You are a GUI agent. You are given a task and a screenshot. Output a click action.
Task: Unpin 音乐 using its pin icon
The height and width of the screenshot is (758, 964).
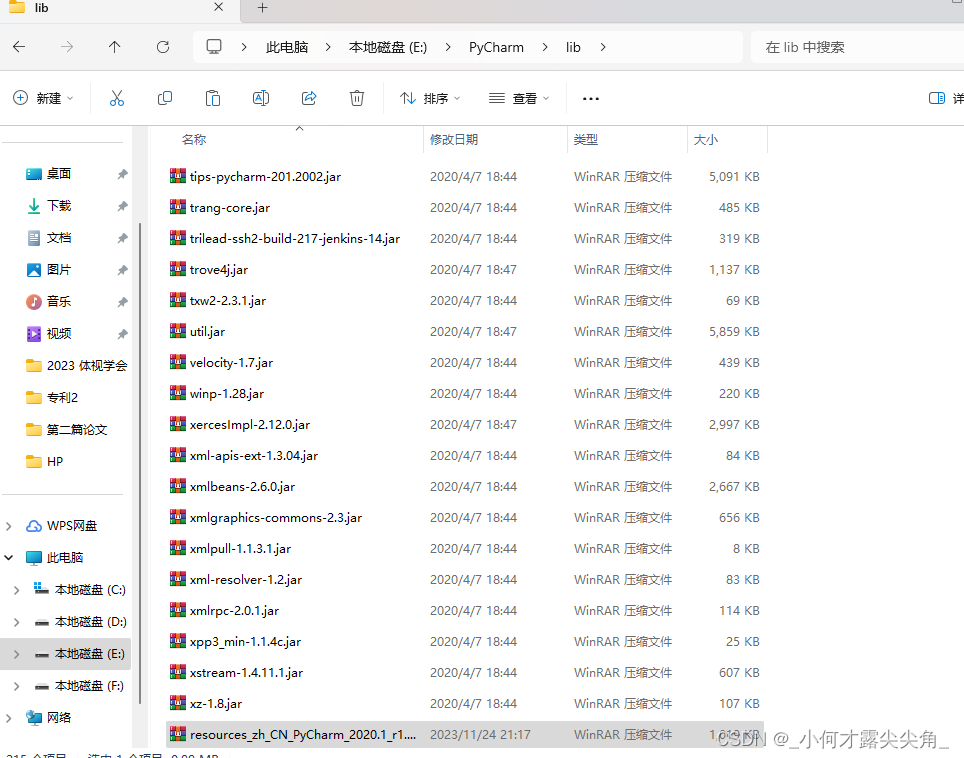[x=122, y=302]
